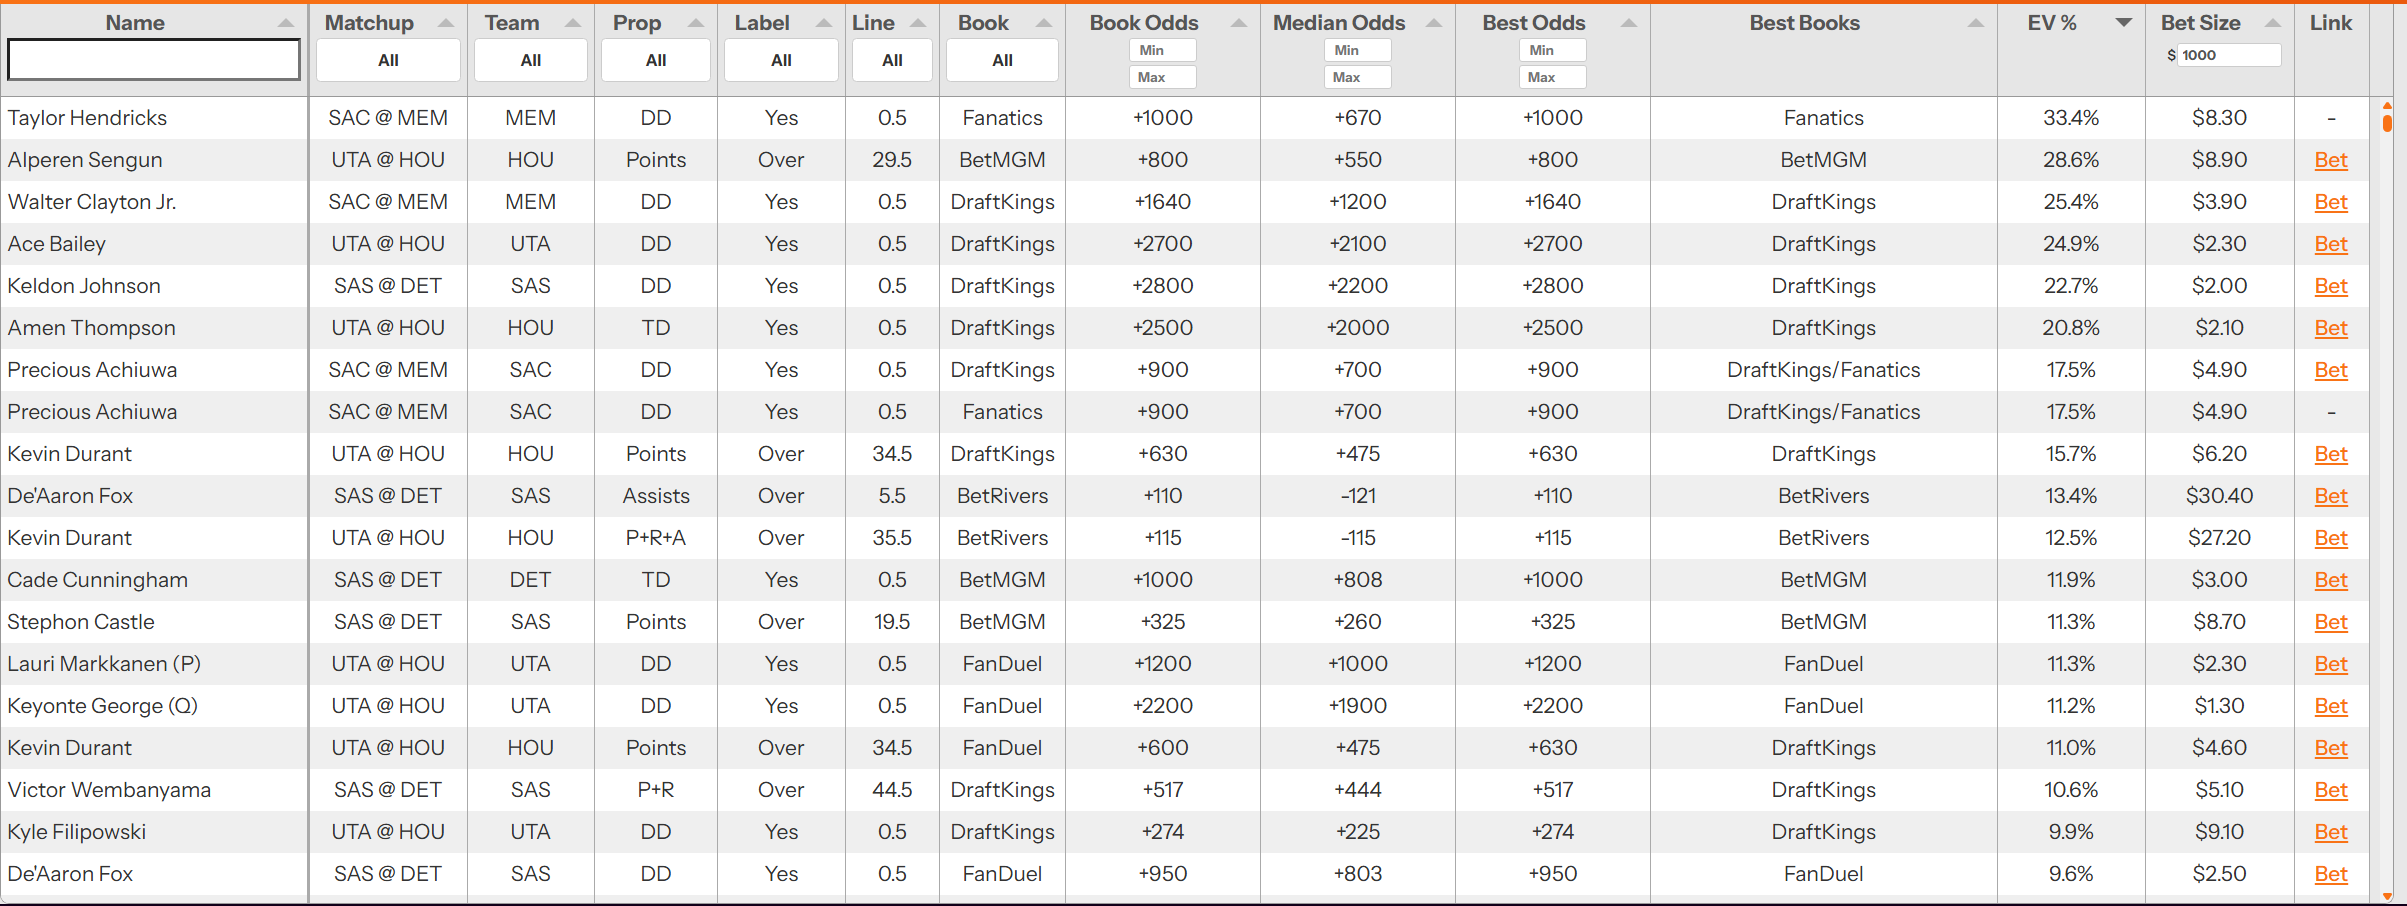Sort by Label column arrow

(x=824, y=23)
